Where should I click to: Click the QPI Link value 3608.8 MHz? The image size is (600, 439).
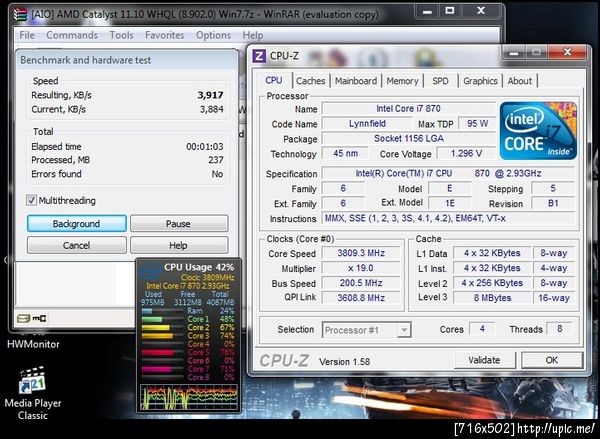pos(361,298)
